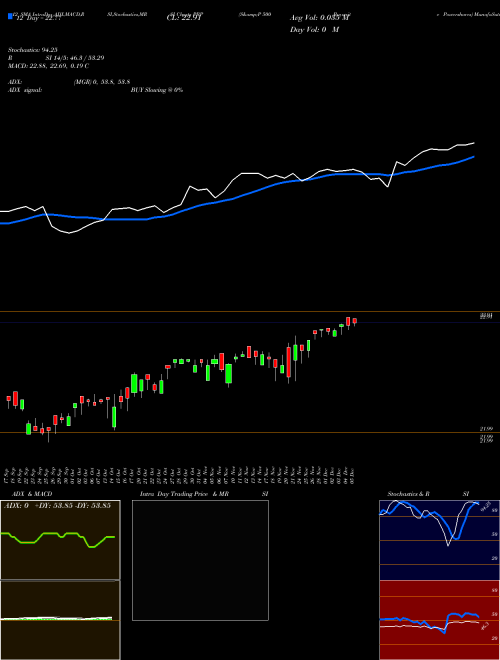The image size is (500, 660).
Task: Click the blue 12-day SMA legend square
Action: 11,16
